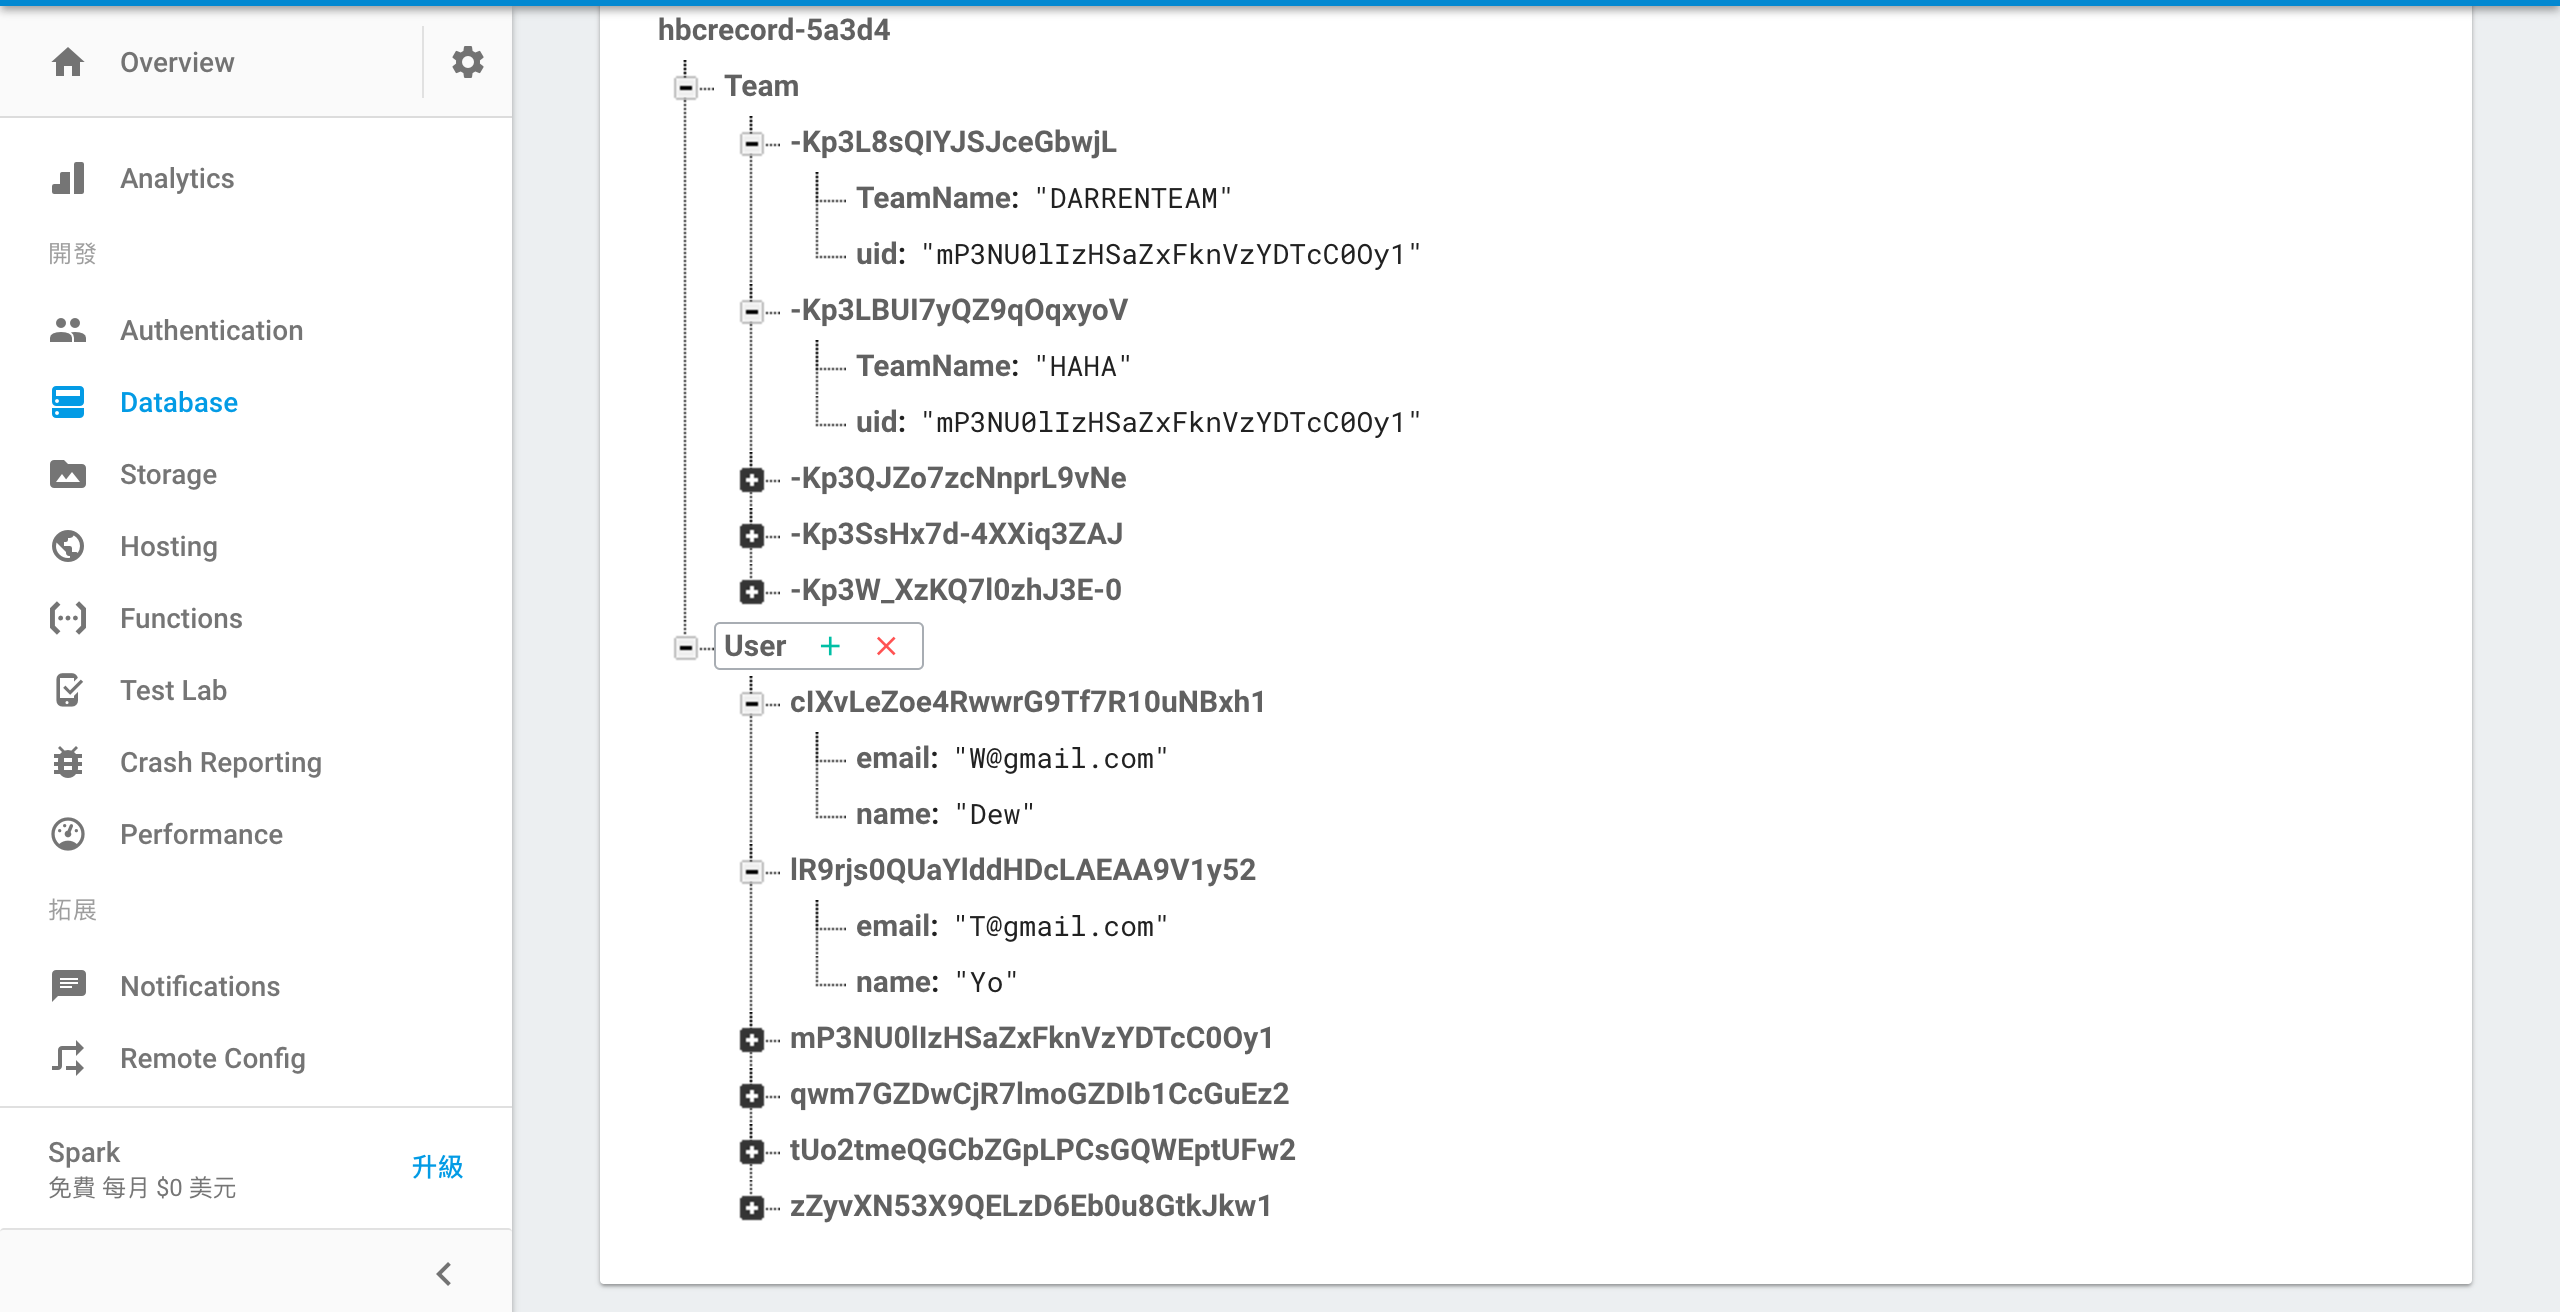Screen dimensions: 2560x1312
Task: Open project settings gear icon
Action: (467, 62)
